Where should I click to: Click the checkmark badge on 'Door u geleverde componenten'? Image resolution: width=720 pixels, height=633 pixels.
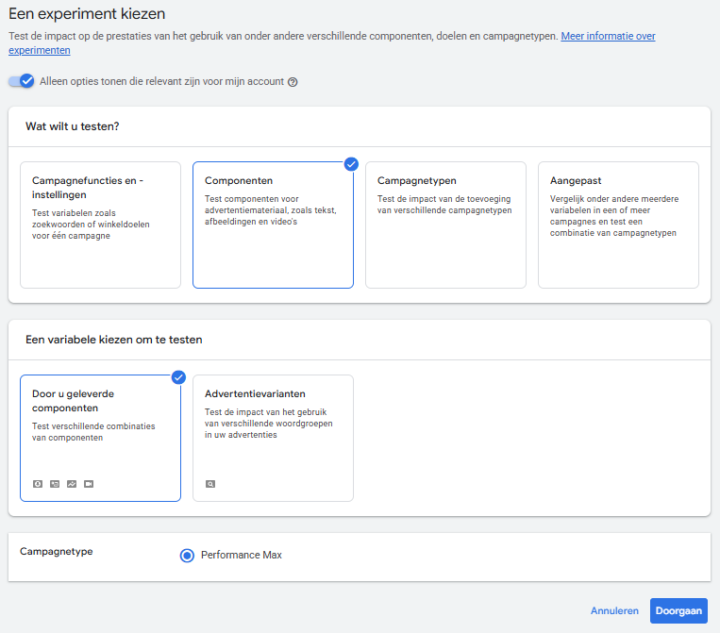tap(179, 377)
